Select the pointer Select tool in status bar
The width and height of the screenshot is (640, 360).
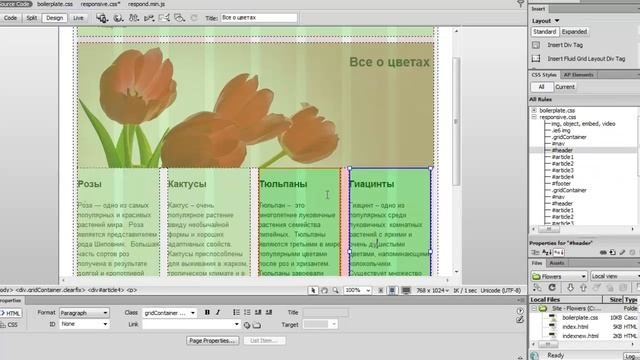(313, 290)
